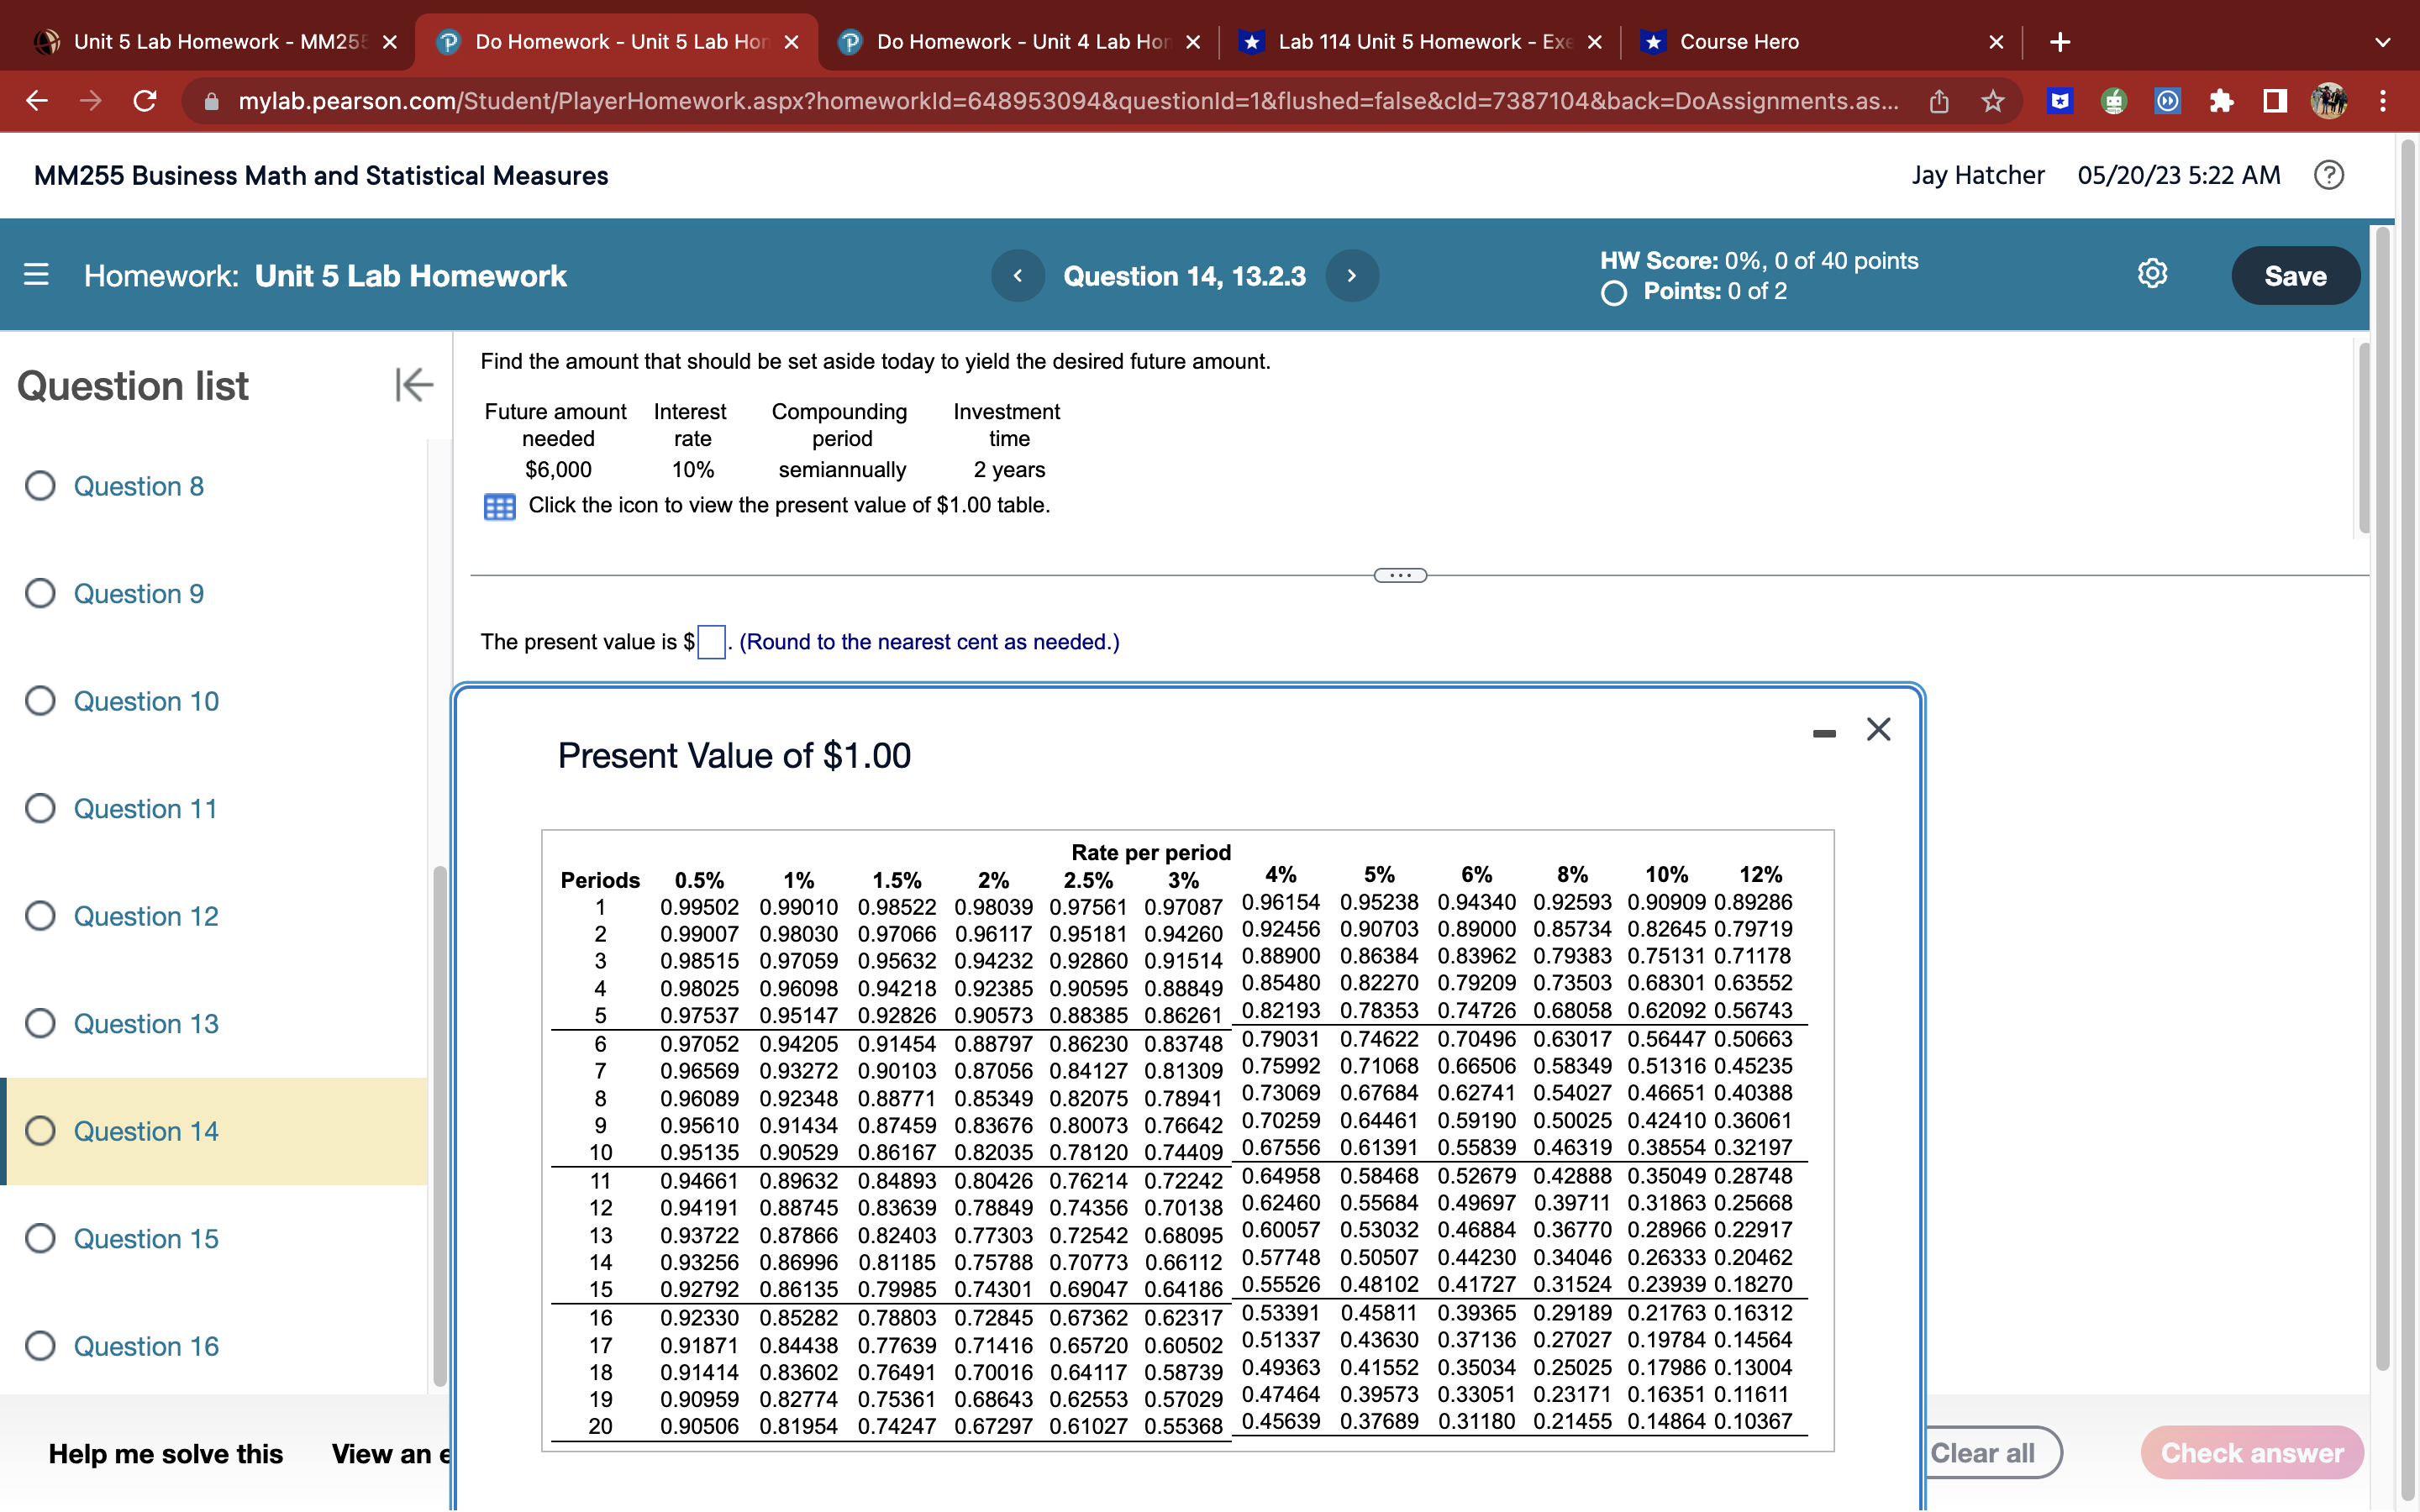The image size is (2420, 1512).
Task: Click the present value answer box
Action: click(711, 642)
